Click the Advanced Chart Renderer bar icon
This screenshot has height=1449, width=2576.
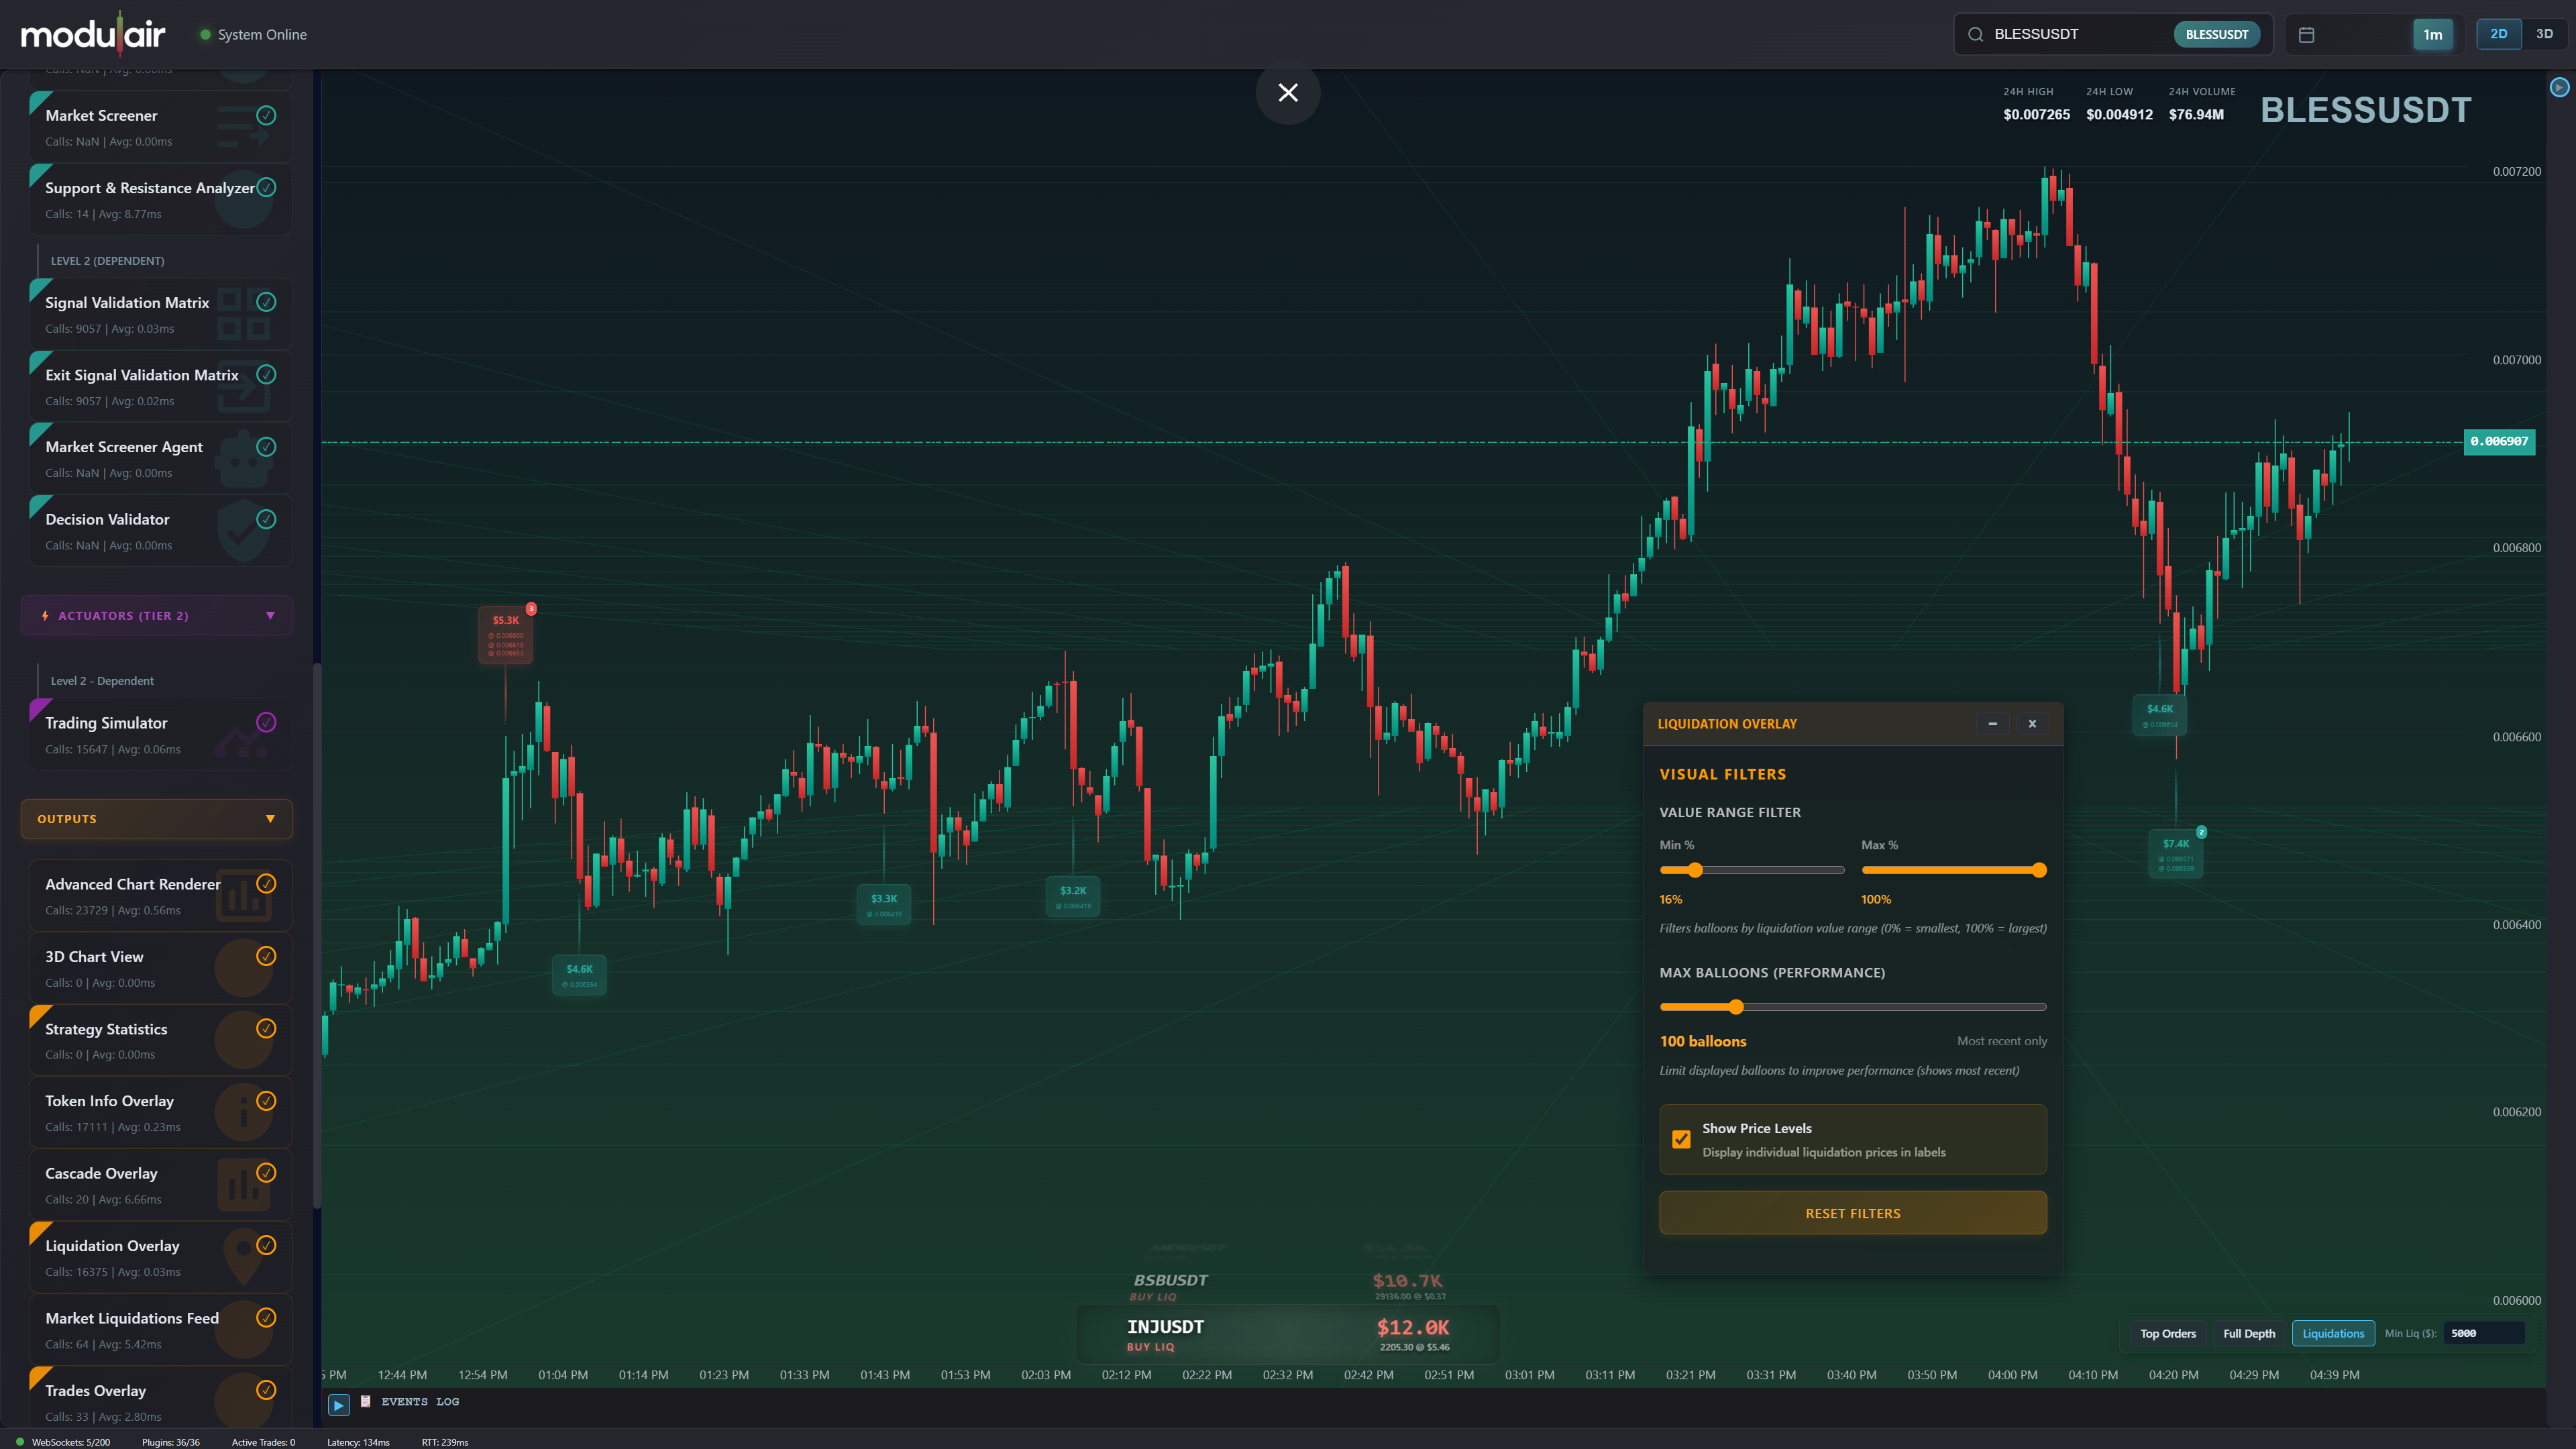click(243, 895)
